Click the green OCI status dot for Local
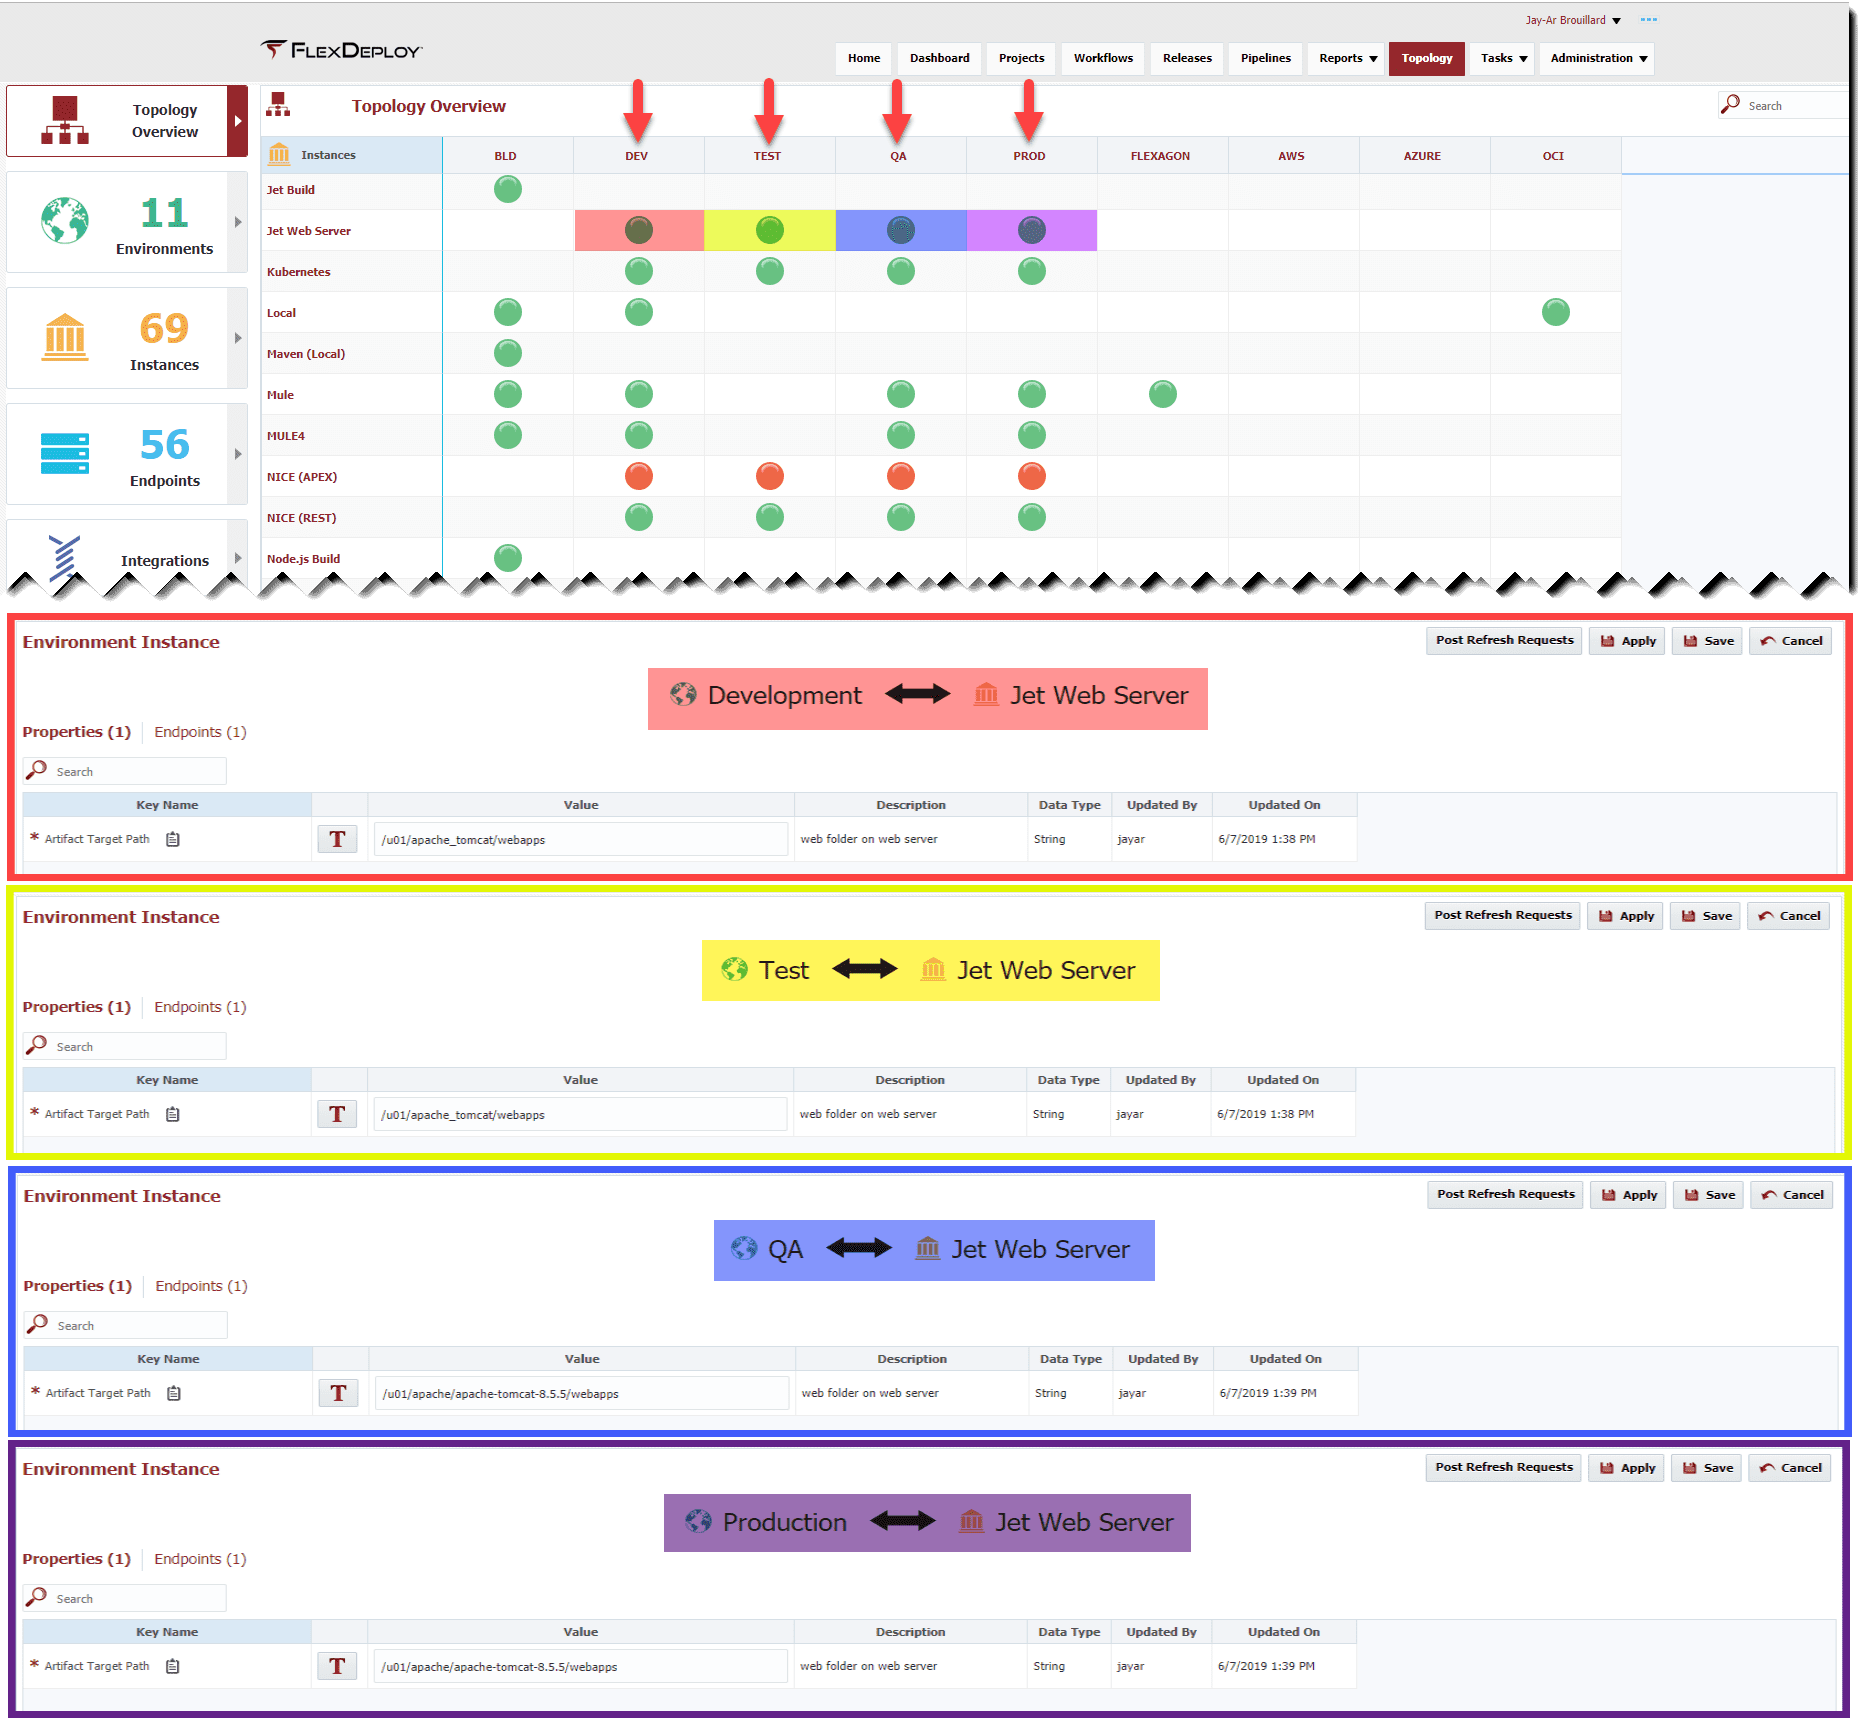The height and width of the screenshot is (1718, 1858). click(1555, 312)
